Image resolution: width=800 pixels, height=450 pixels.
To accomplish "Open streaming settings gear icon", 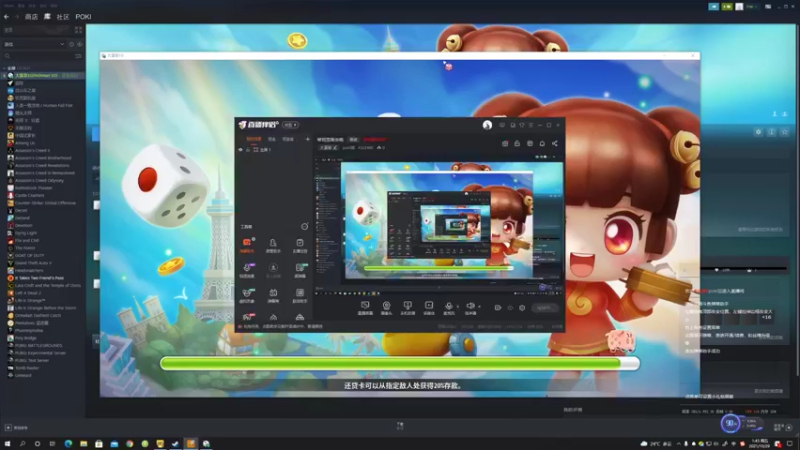I will (522, 308).
